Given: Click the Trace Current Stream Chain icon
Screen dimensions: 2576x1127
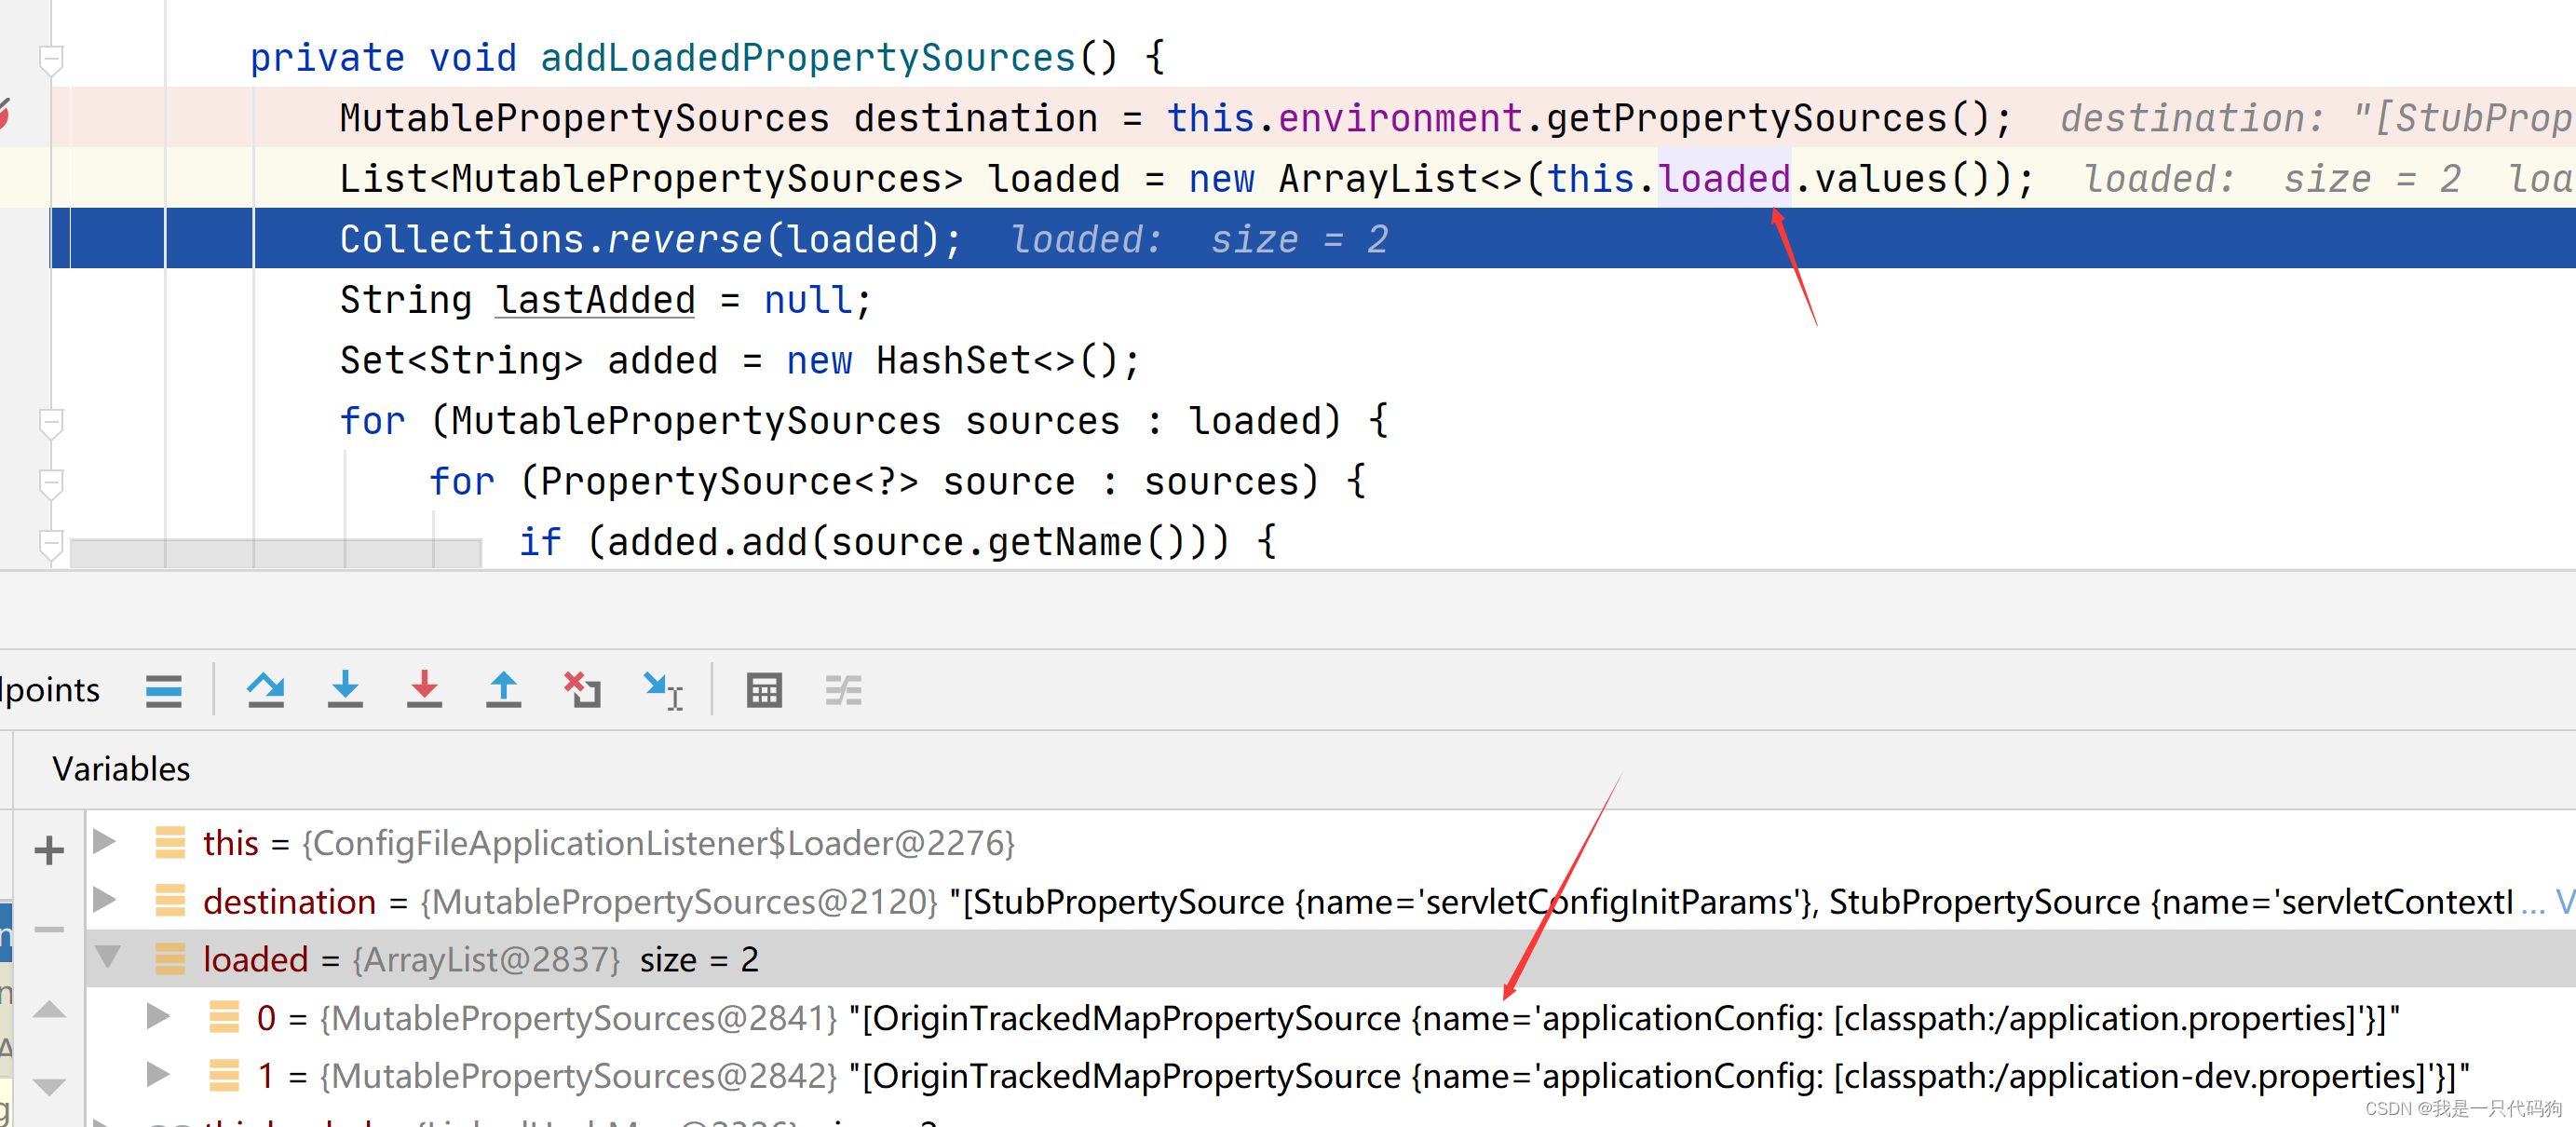Looking at the screenshot, I should pyautogui.click(x=843, y=691).
